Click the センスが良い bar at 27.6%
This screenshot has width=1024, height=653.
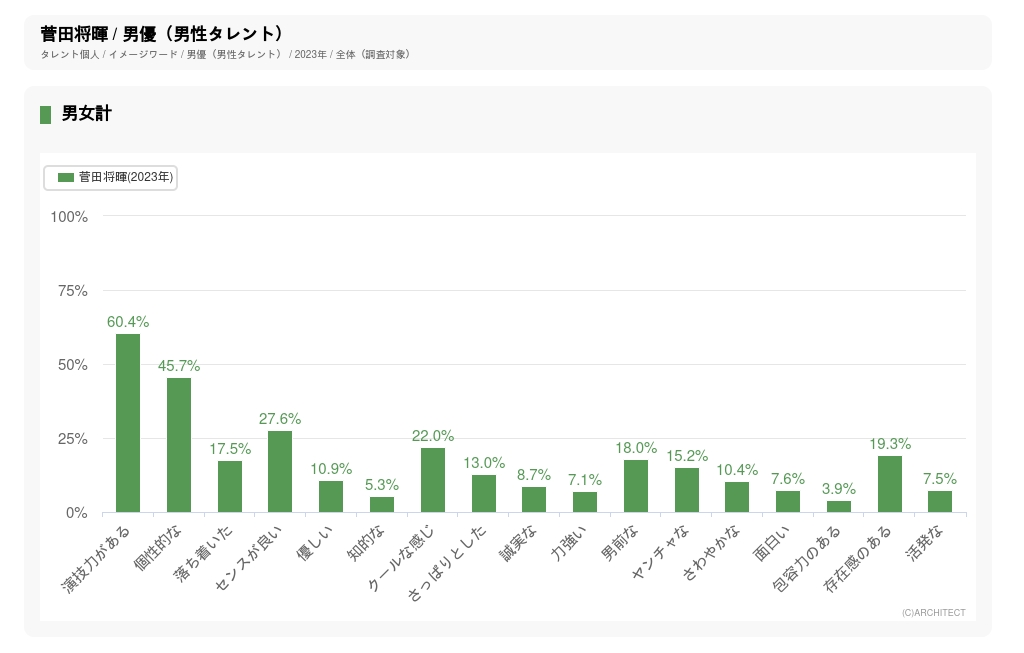[280, 472]
